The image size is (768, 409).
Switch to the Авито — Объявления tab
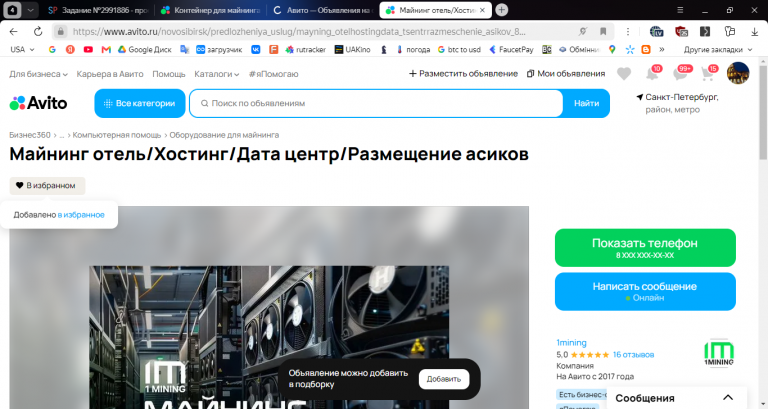pyautogui.click(x=323, y=10)
